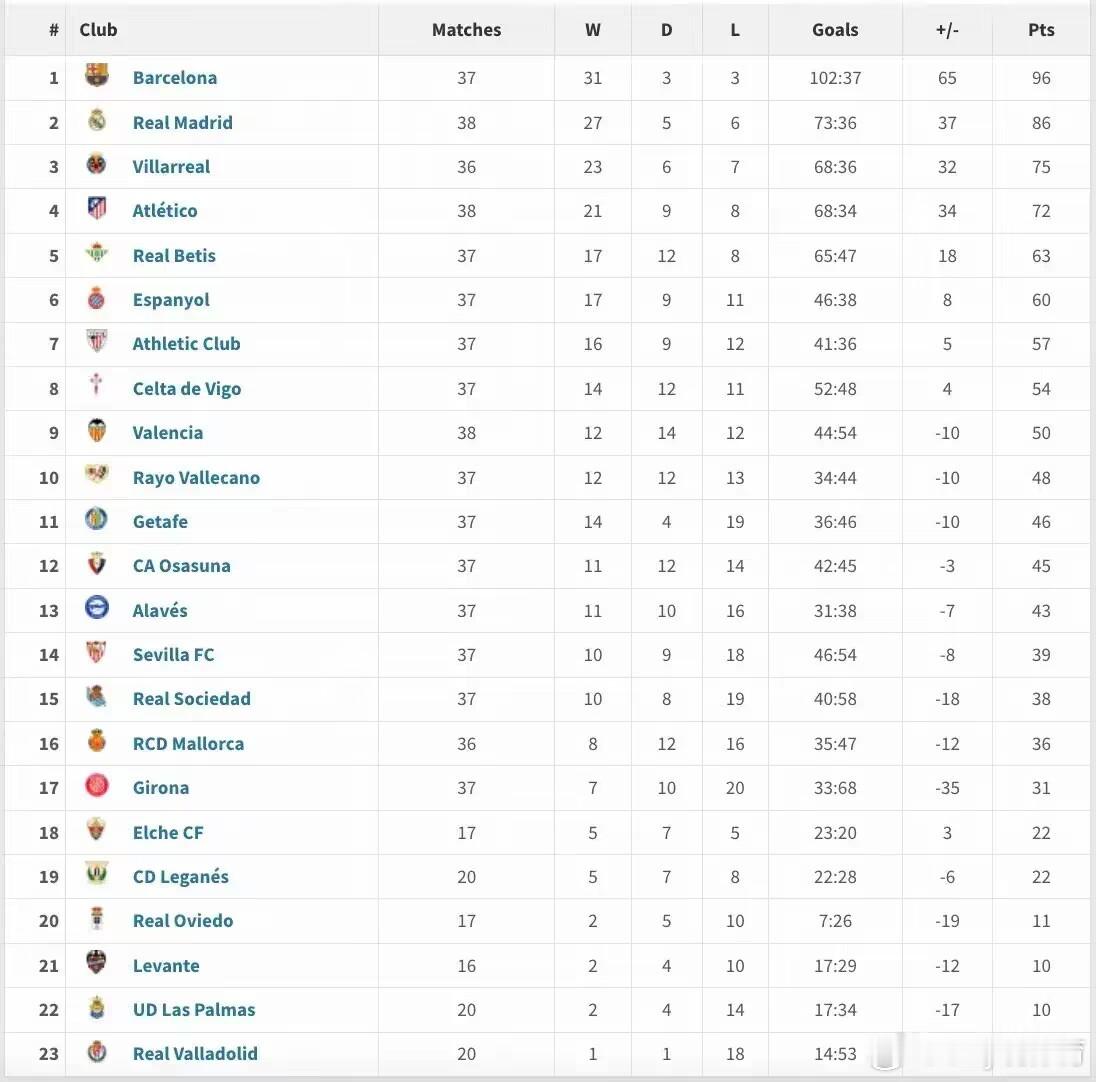The height and width of the screenshot is (1082, 1096).
Task: Click the Atlético club crest icon
Action: click(x=97, y=209)
